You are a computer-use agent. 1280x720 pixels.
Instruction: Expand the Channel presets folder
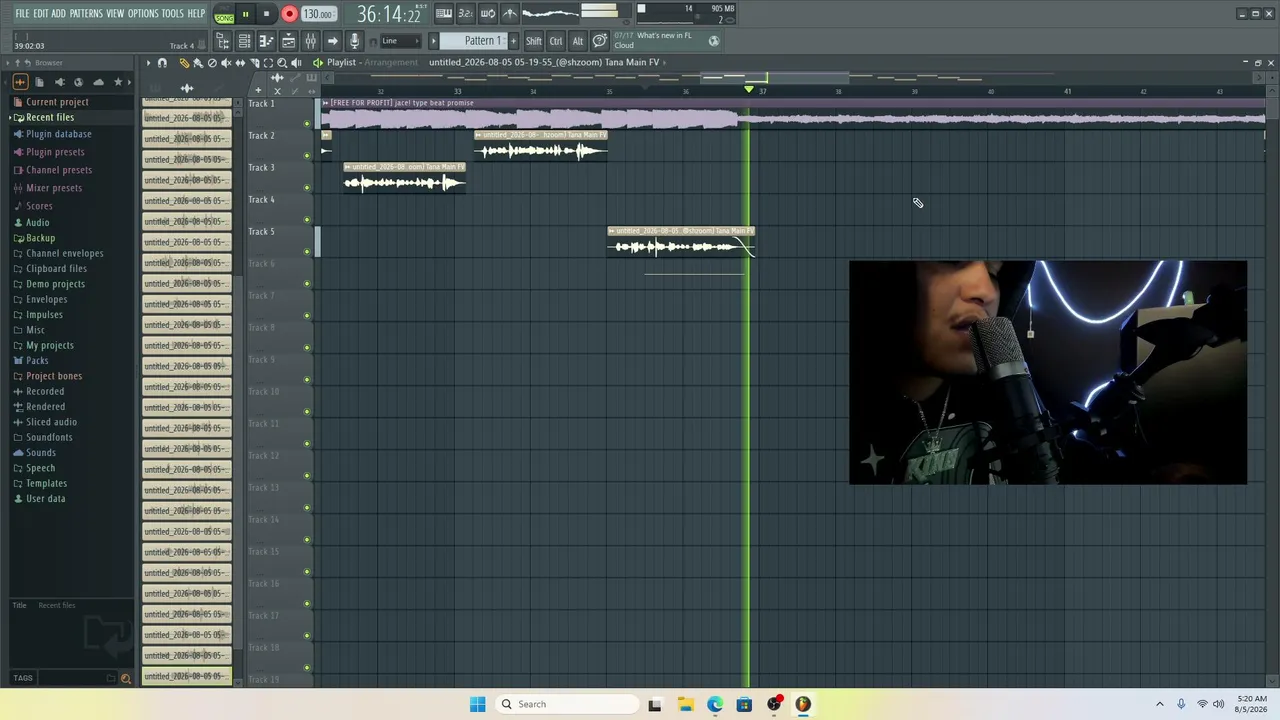click(x=58, y=170)
